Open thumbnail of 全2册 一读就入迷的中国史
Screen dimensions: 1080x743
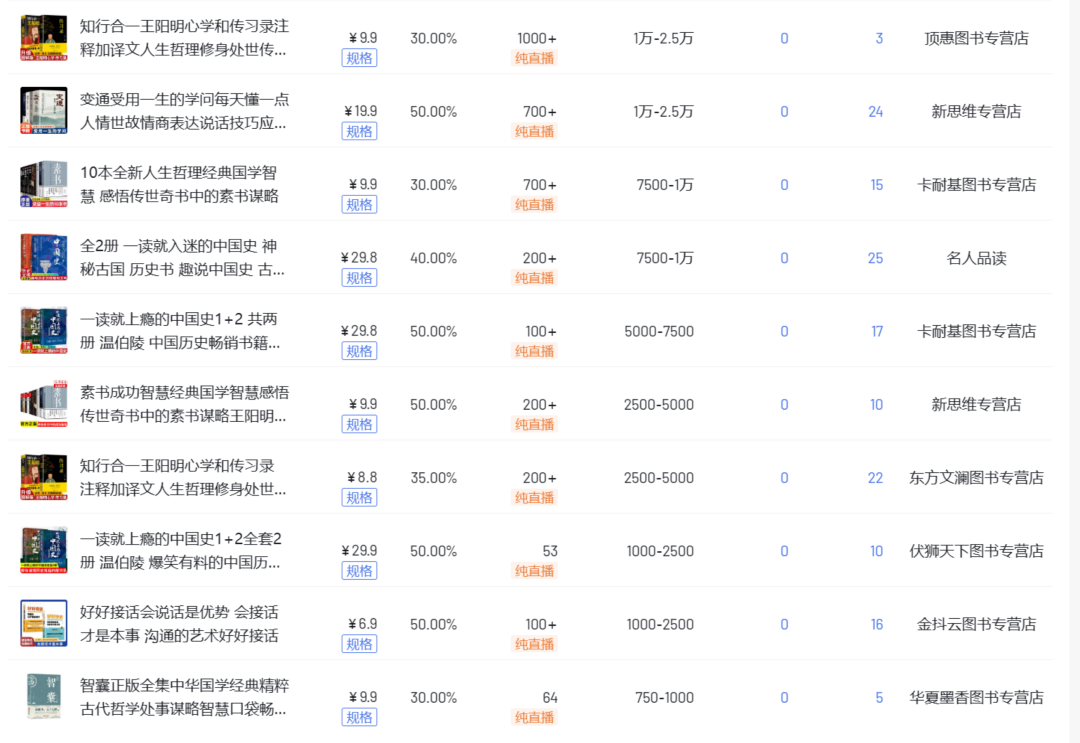[44, 258]
